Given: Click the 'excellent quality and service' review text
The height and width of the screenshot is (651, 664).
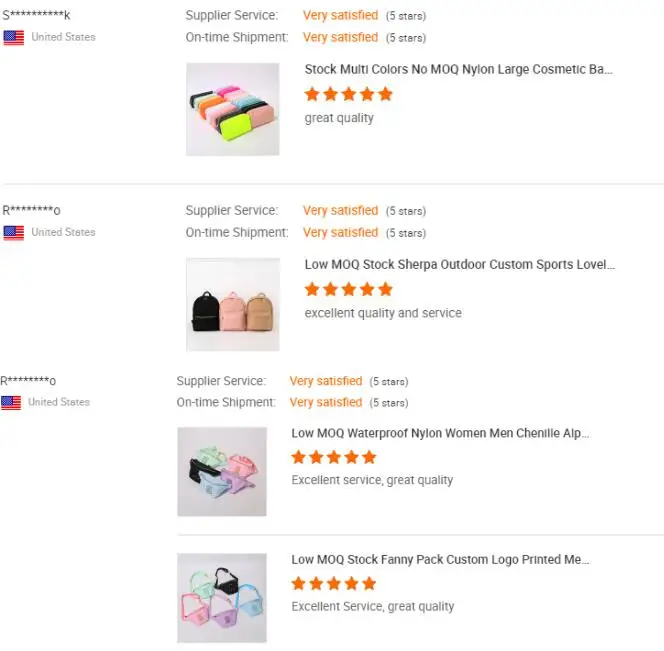Looking at the screenshot, I should click(383, 313).
